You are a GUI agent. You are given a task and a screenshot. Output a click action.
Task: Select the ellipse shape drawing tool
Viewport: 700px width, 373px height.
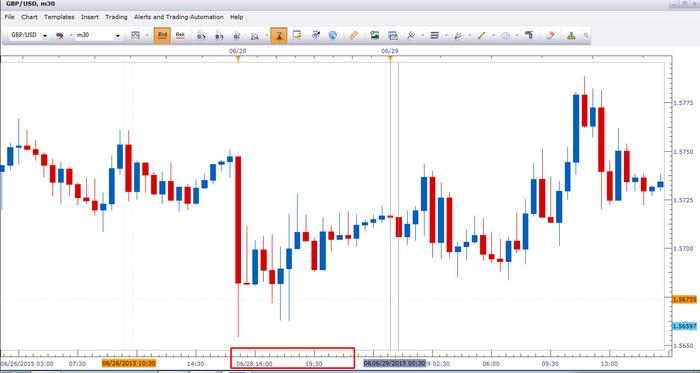pyautogui.click(x=505, y=36)
